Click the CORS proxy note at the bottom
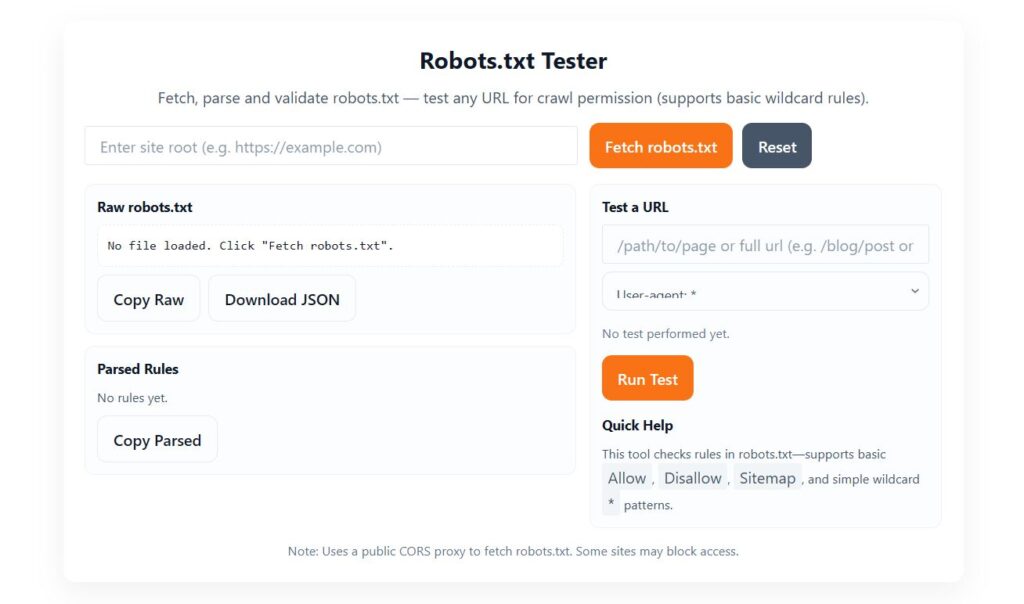The height and width of the screenshot is (604, 1024). coord(511,551)
